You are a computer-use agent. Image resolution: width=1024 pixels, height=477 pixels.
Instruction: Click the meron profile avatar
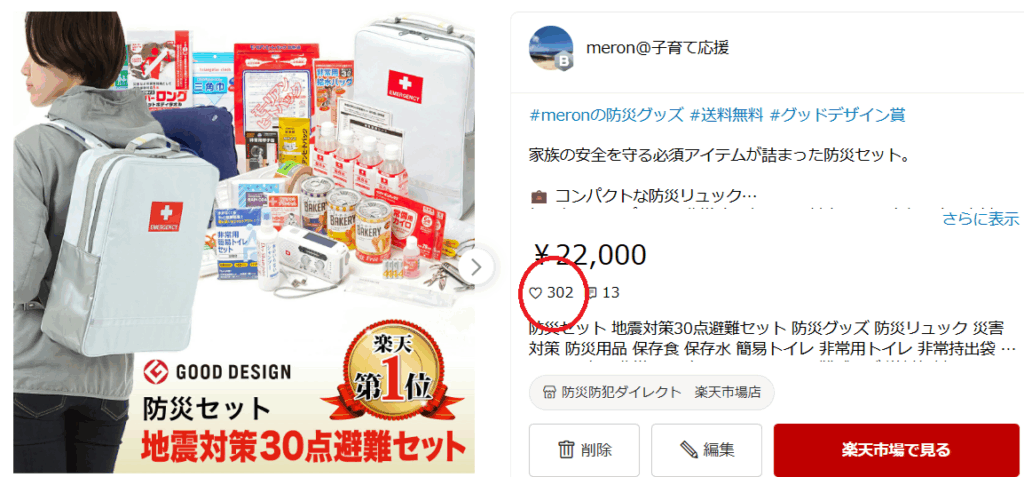coord(551,48)
